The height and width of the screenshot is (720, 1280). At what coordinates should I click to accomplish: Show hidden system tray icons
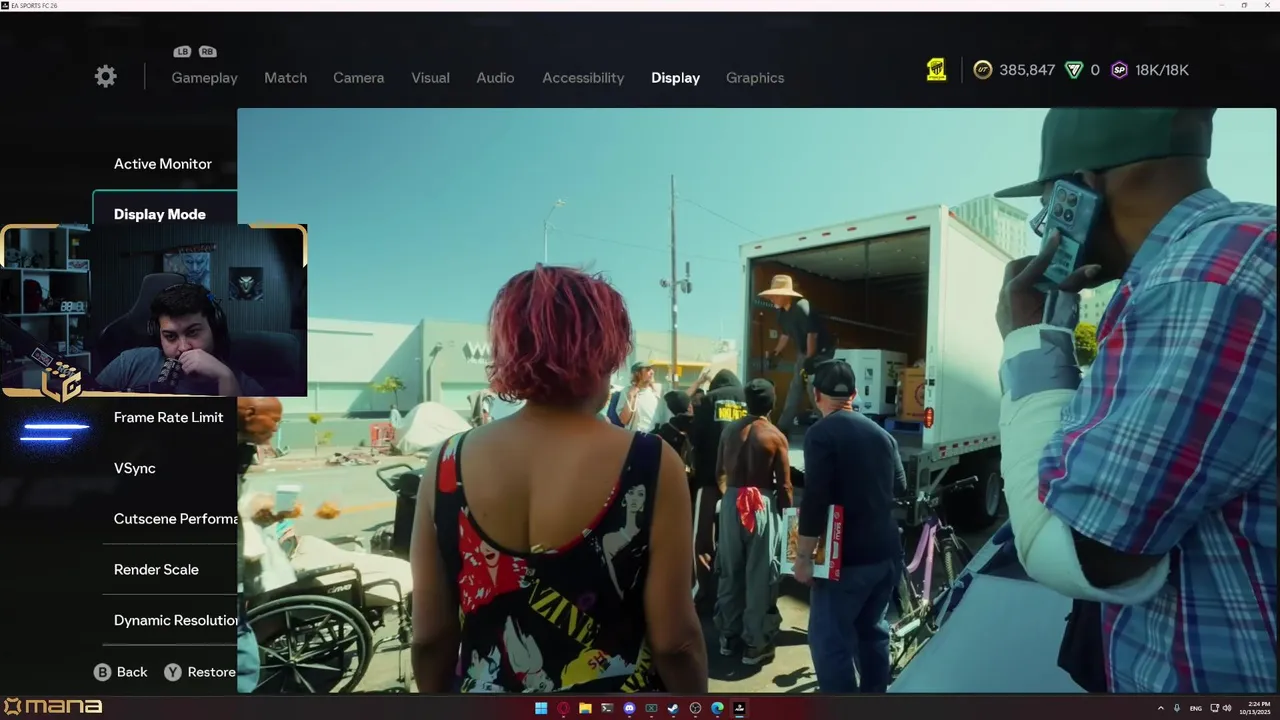(1161, 708)
